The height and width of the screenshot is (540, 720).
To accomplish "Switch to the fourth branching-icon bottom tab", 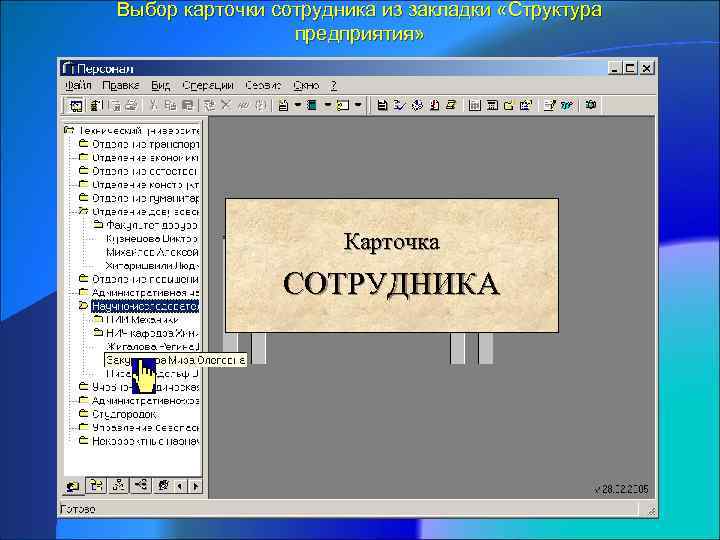I will 141,485.
